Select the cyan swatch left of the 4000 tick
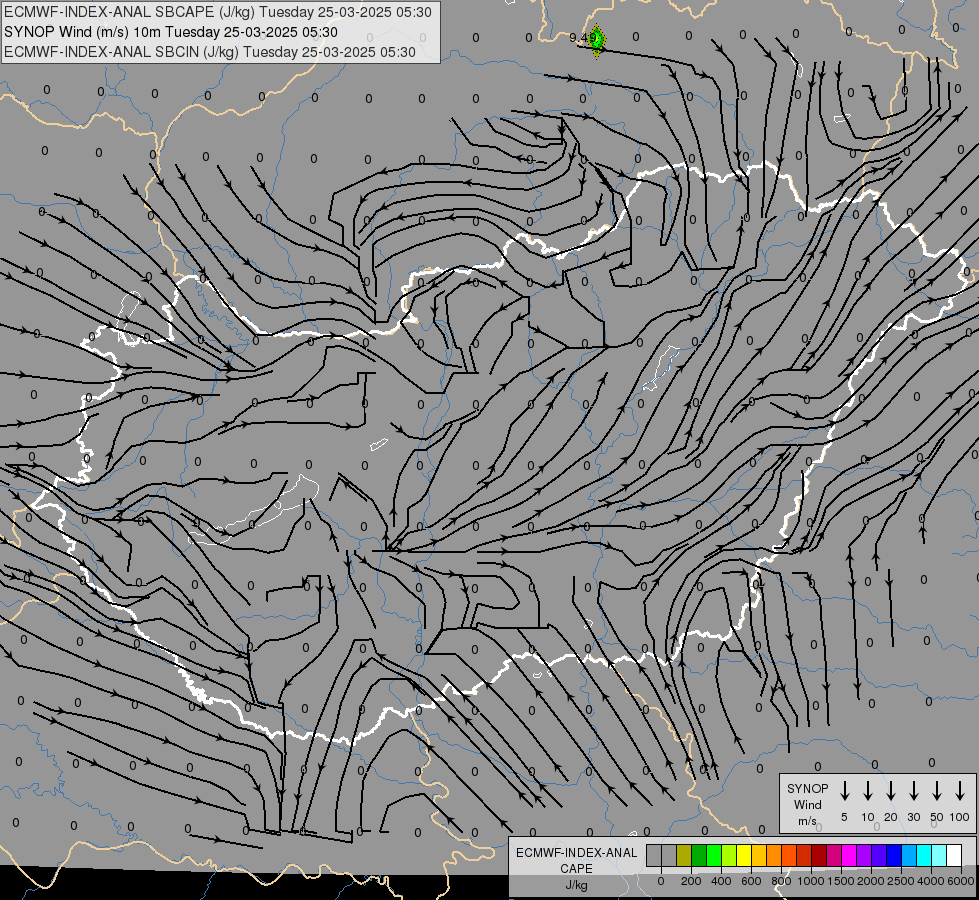Viewport: 979px width, 900px height. pyautogui.click(x=923, y=855)
